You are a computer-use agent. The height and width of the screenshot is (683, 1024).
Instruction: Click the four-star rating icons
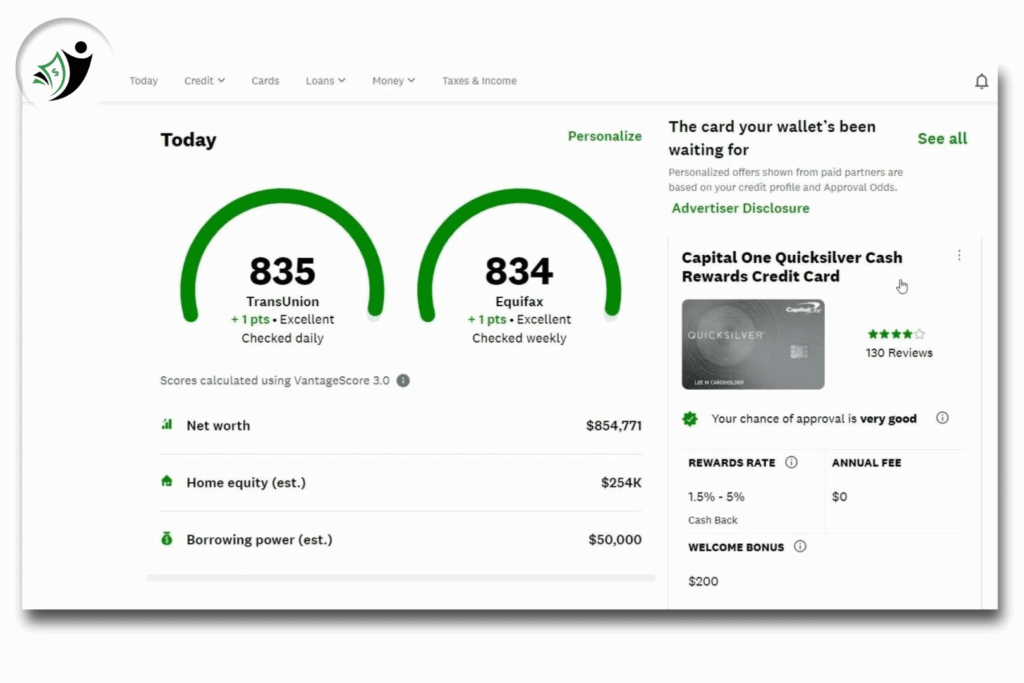896,334
